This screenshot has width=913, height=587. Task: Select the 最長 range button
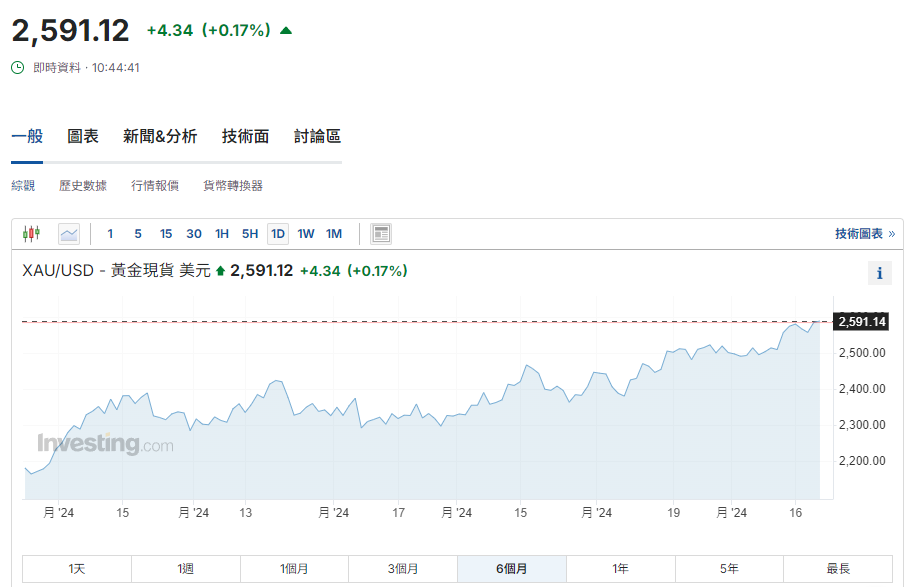[838, 567]
